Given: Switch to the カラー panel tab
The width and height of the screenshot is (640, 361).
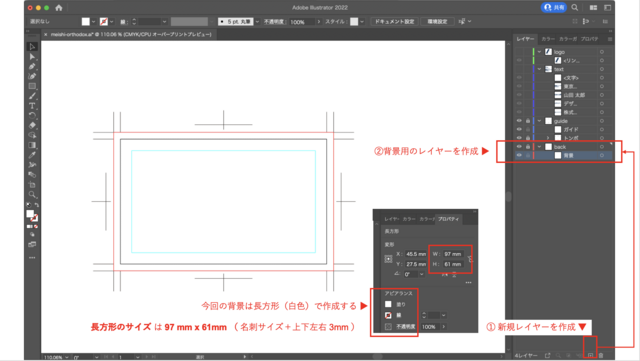Looking at the screenshot, I should [x=548, y=39].
